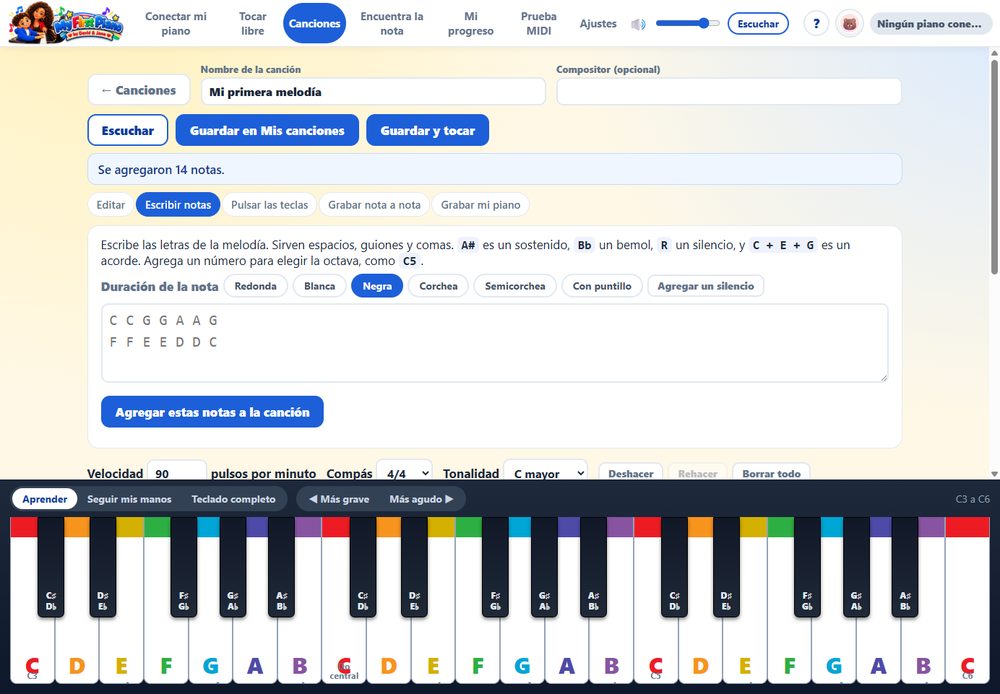Viewport: 1000px width, 694px height.
Task: Click the My First Piano logo
Action: pyautogui.click(x=66, y=23)
